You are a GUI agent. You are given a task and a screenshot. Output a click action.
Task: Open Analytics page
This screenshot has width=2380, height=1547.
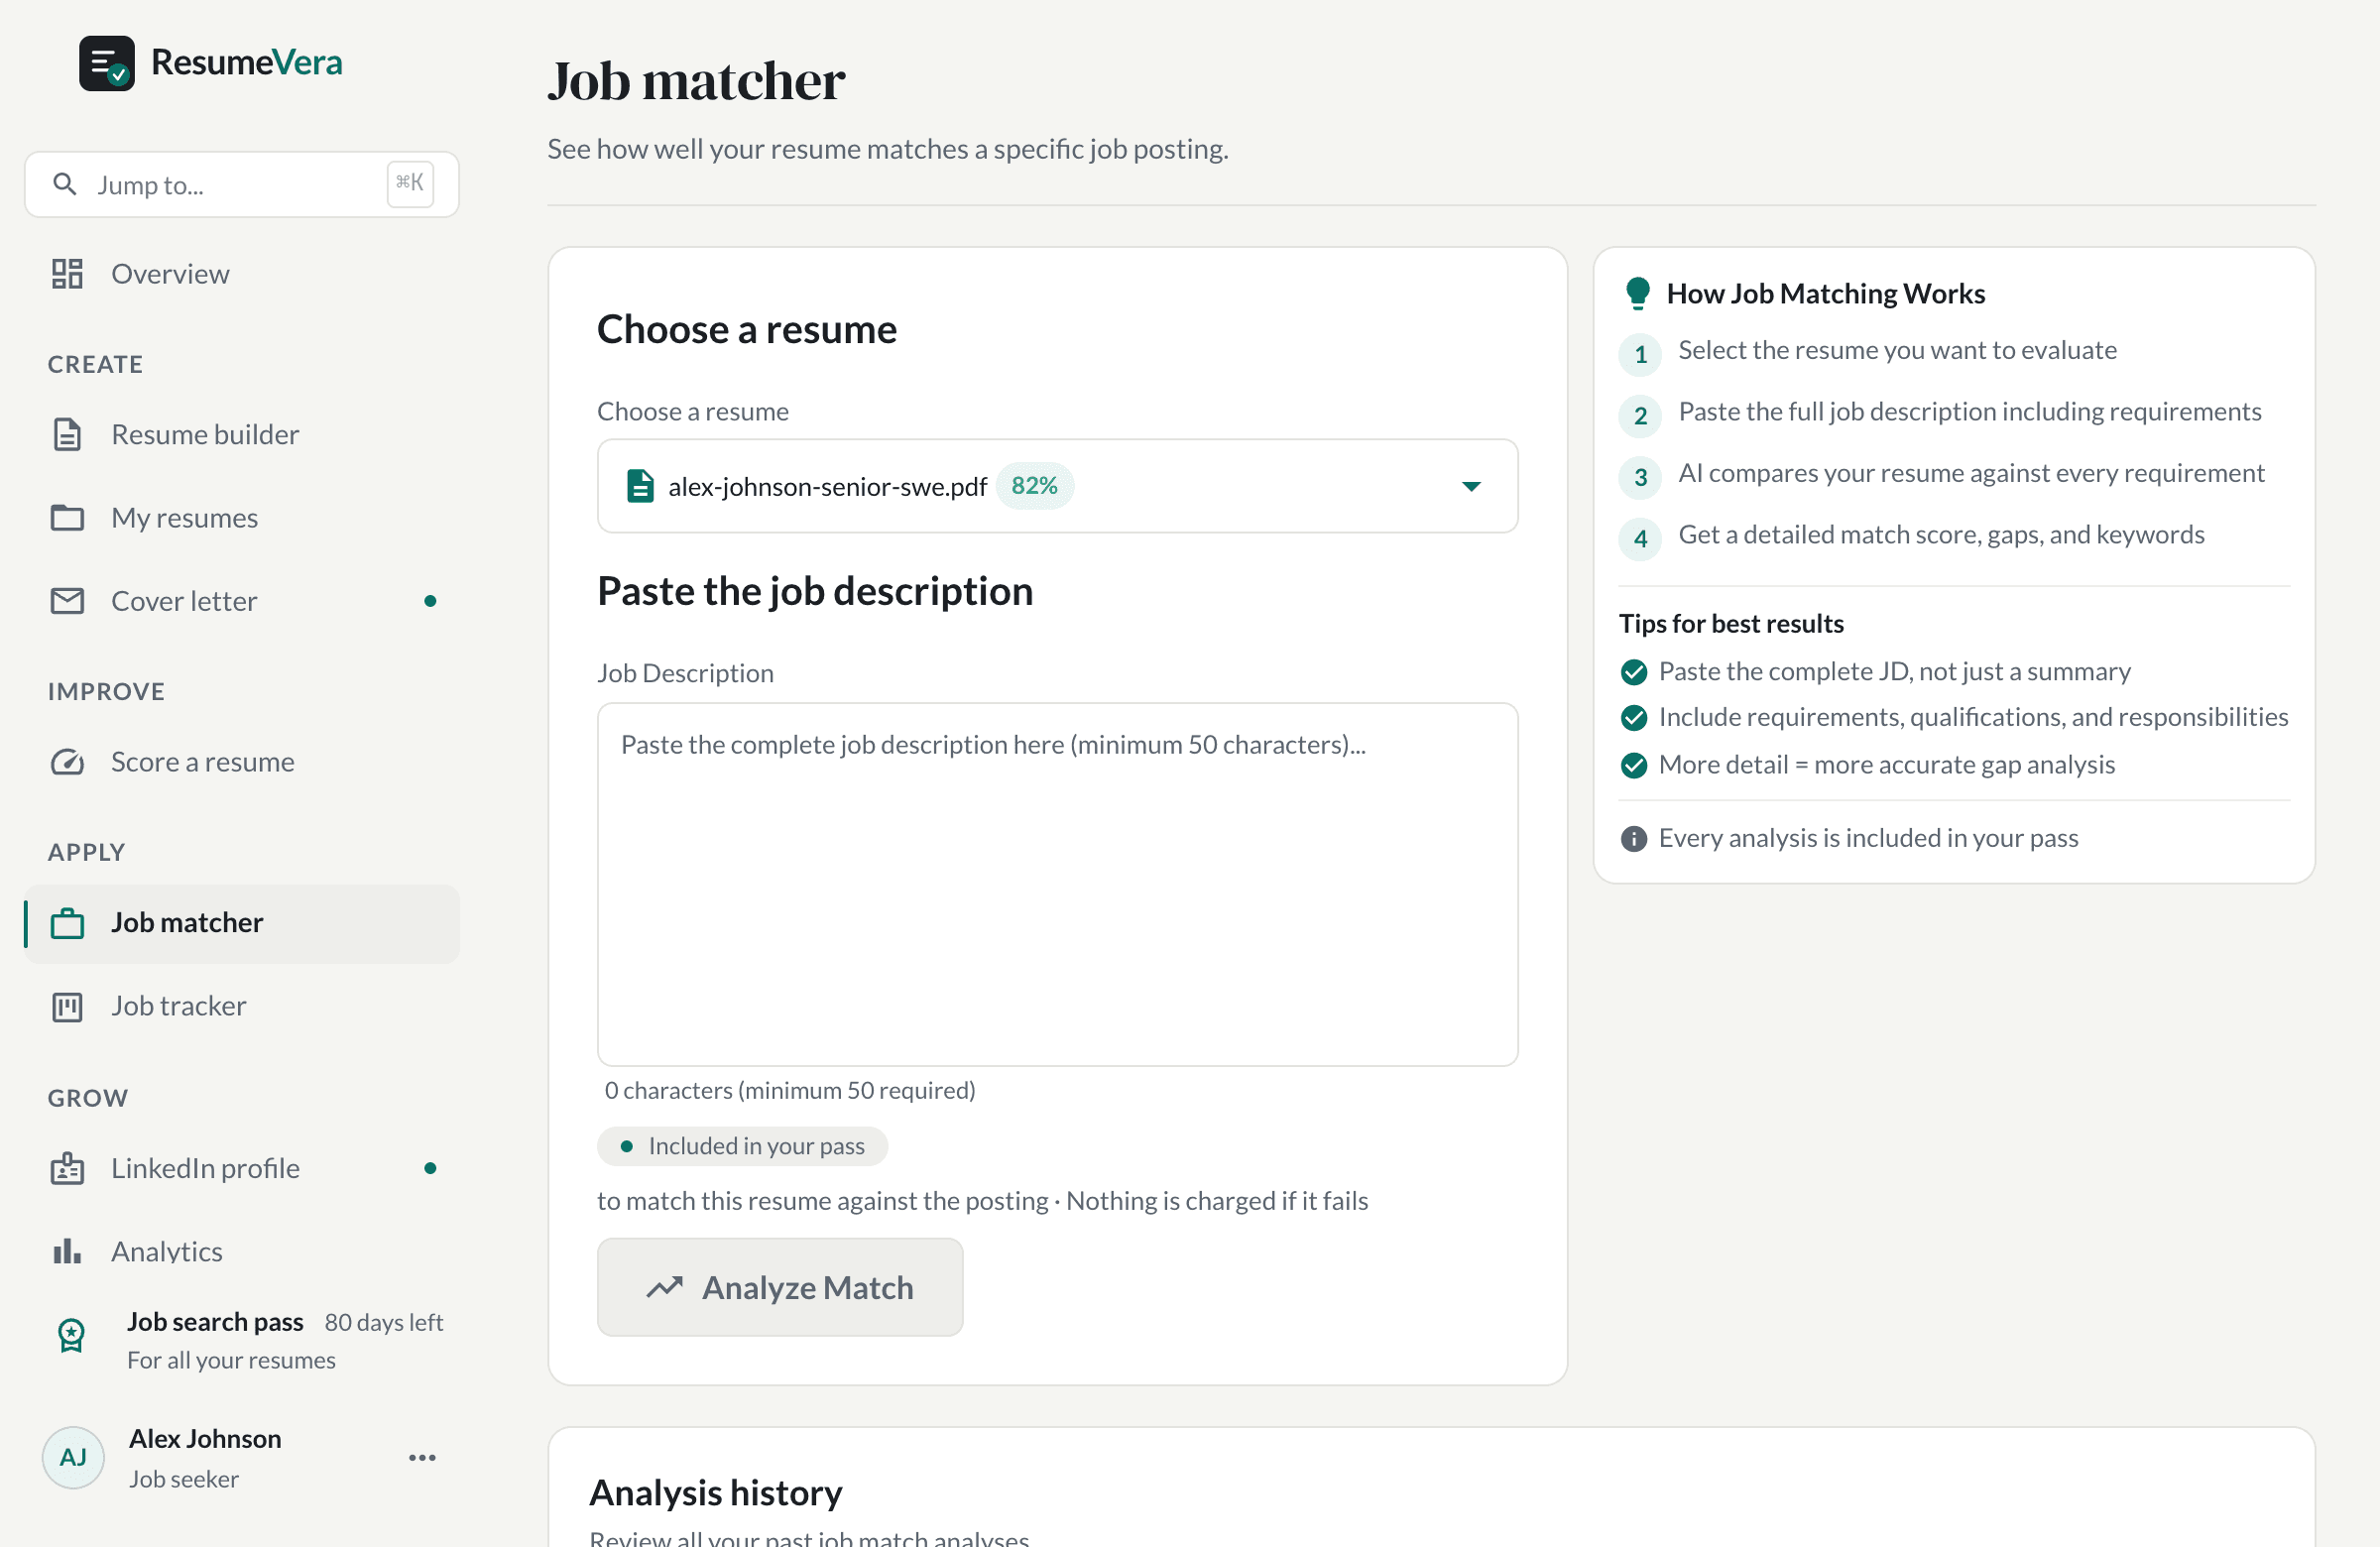242,1251
